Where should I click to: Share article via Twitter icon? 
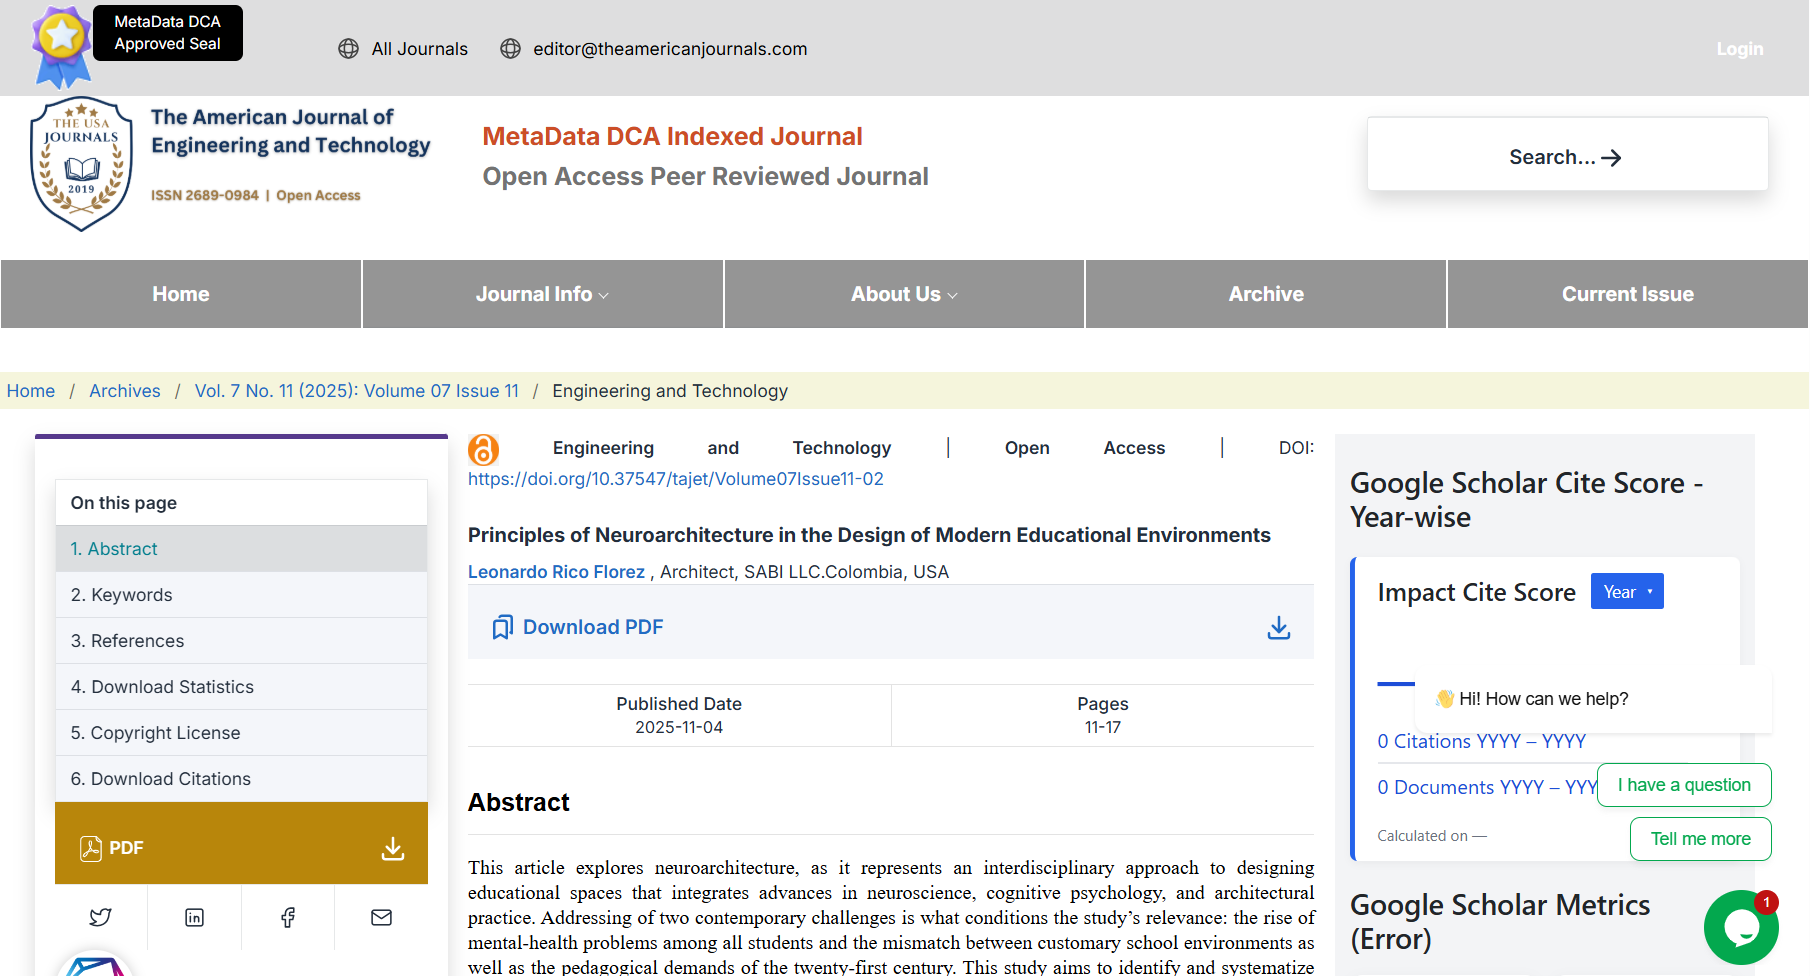[100, 917]
